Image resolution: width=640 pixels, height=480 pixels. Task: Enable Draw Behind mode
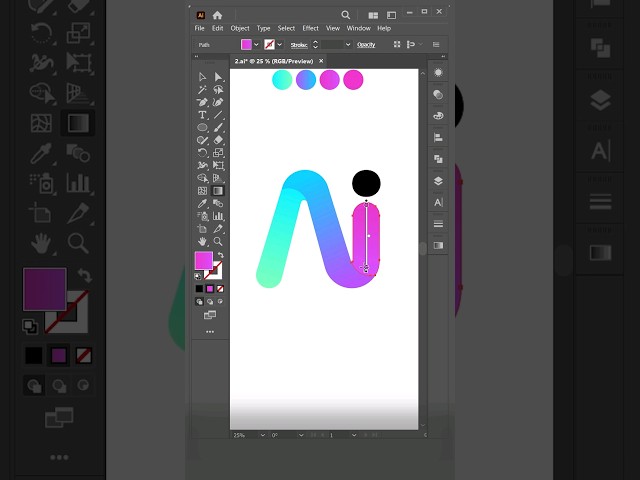tap(209, 302)
